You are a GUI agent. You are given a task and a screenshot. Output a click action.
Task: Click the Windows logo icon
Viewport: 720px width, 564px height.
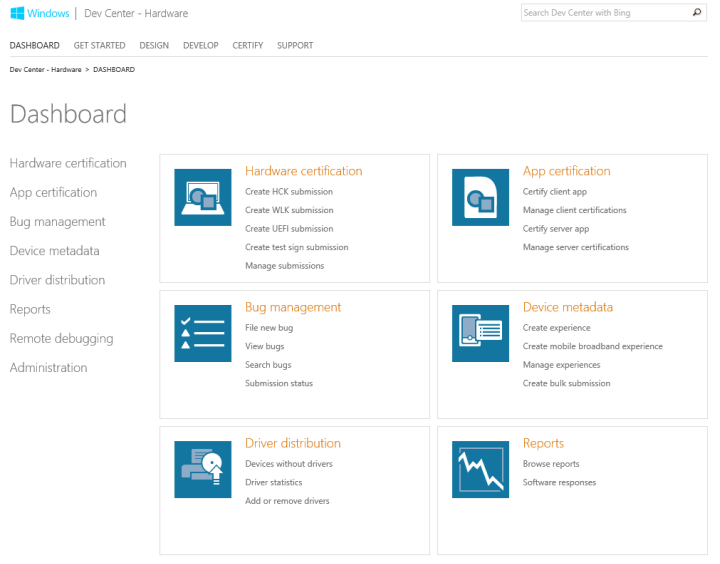[17, 13]
